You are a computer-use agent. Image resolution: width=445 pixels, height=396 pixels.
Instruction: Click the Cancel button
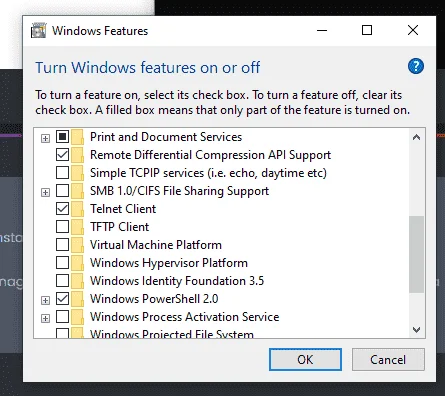pyautogui.click(x=388, y=360)
